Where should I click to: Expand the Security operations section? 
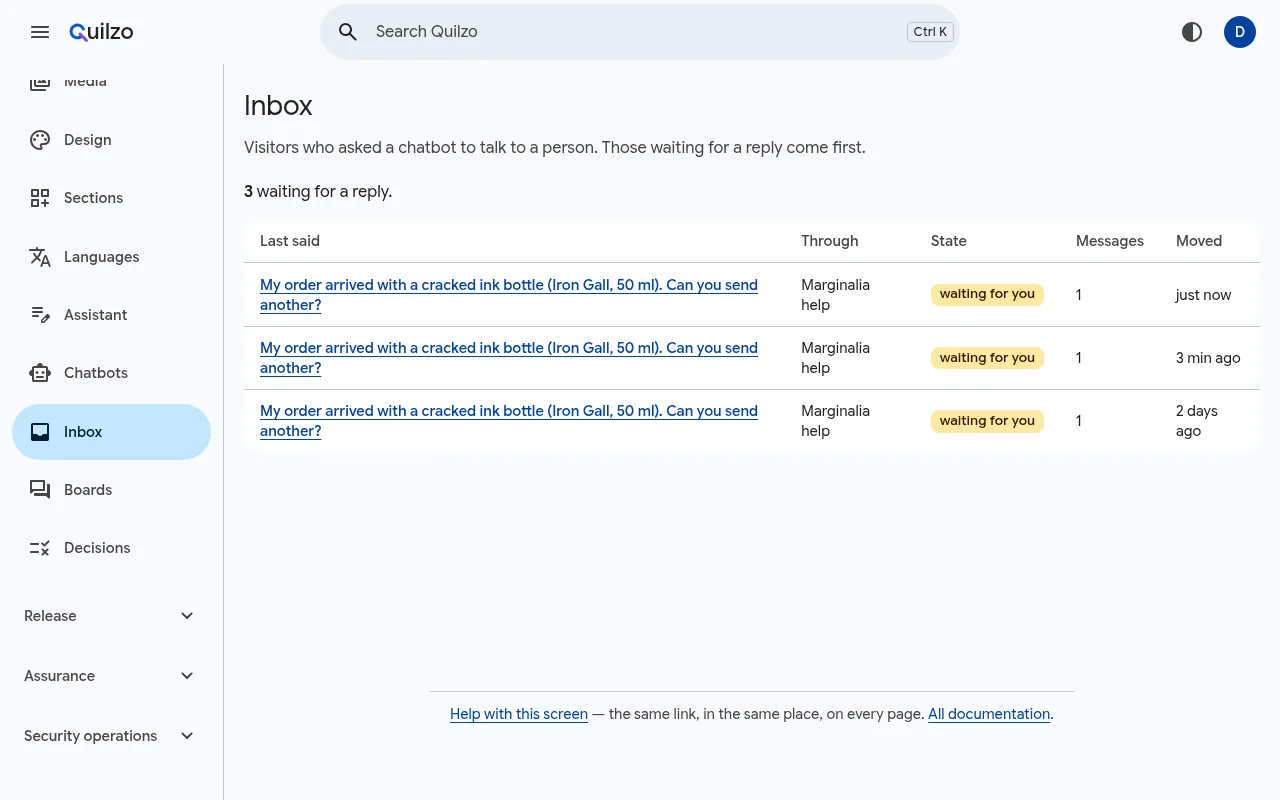[x=111, y=736]
